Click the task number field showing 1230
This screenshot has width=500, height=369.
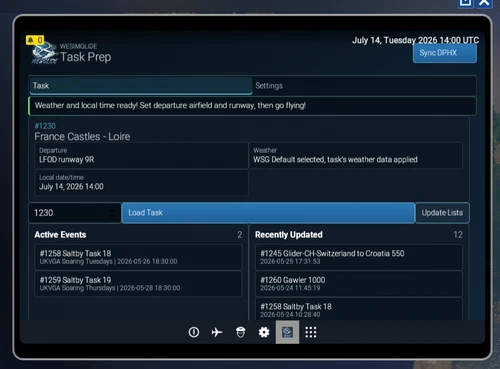(75, 213)
